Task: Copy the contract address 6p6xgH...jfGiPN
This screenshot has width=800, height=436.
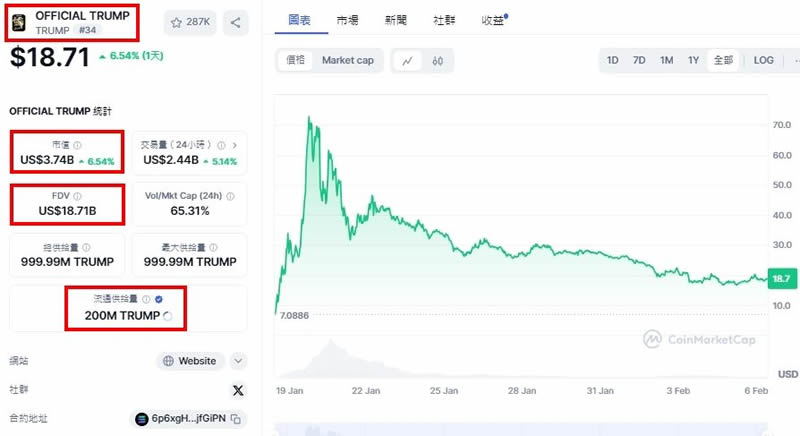Action: click(237, 419)
